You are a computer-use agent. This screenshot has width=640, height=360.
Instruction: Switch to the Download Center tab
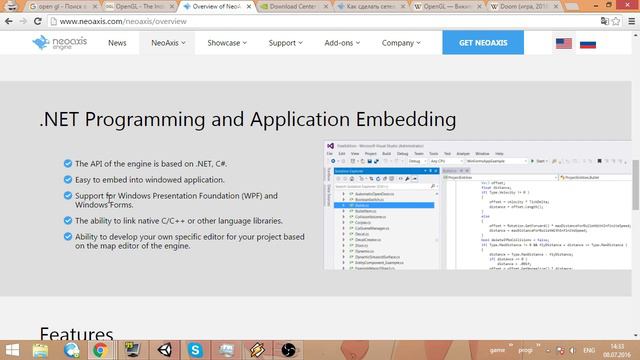pyautogui.click(x=294, y=7)
